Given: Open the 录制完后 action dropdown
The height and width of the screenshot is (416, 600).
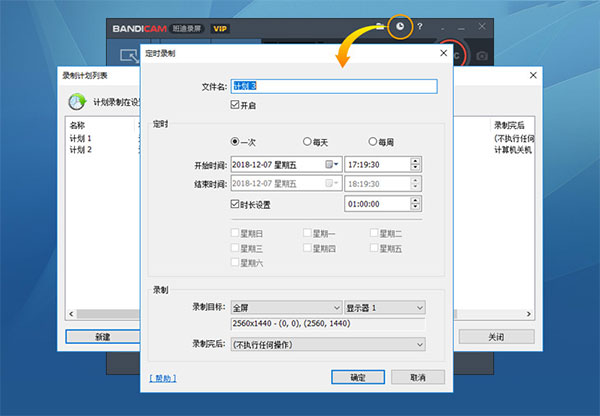Looking at the screenshot, I should 328,344.
